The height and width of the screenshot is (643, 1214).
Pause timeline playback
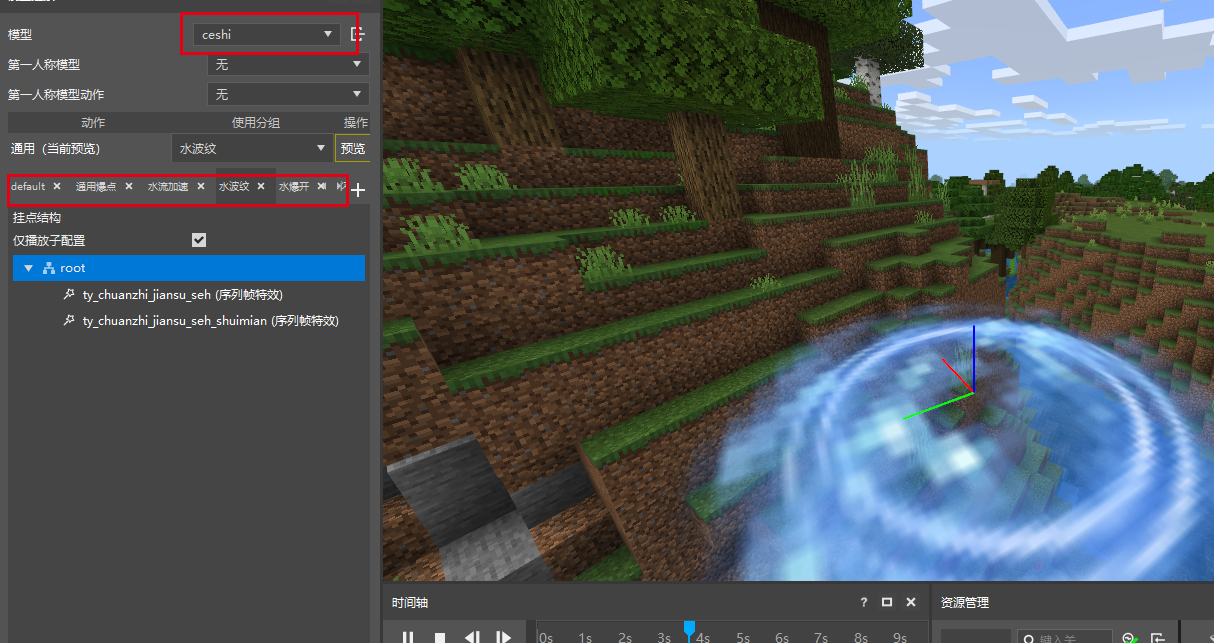(408, 636)
